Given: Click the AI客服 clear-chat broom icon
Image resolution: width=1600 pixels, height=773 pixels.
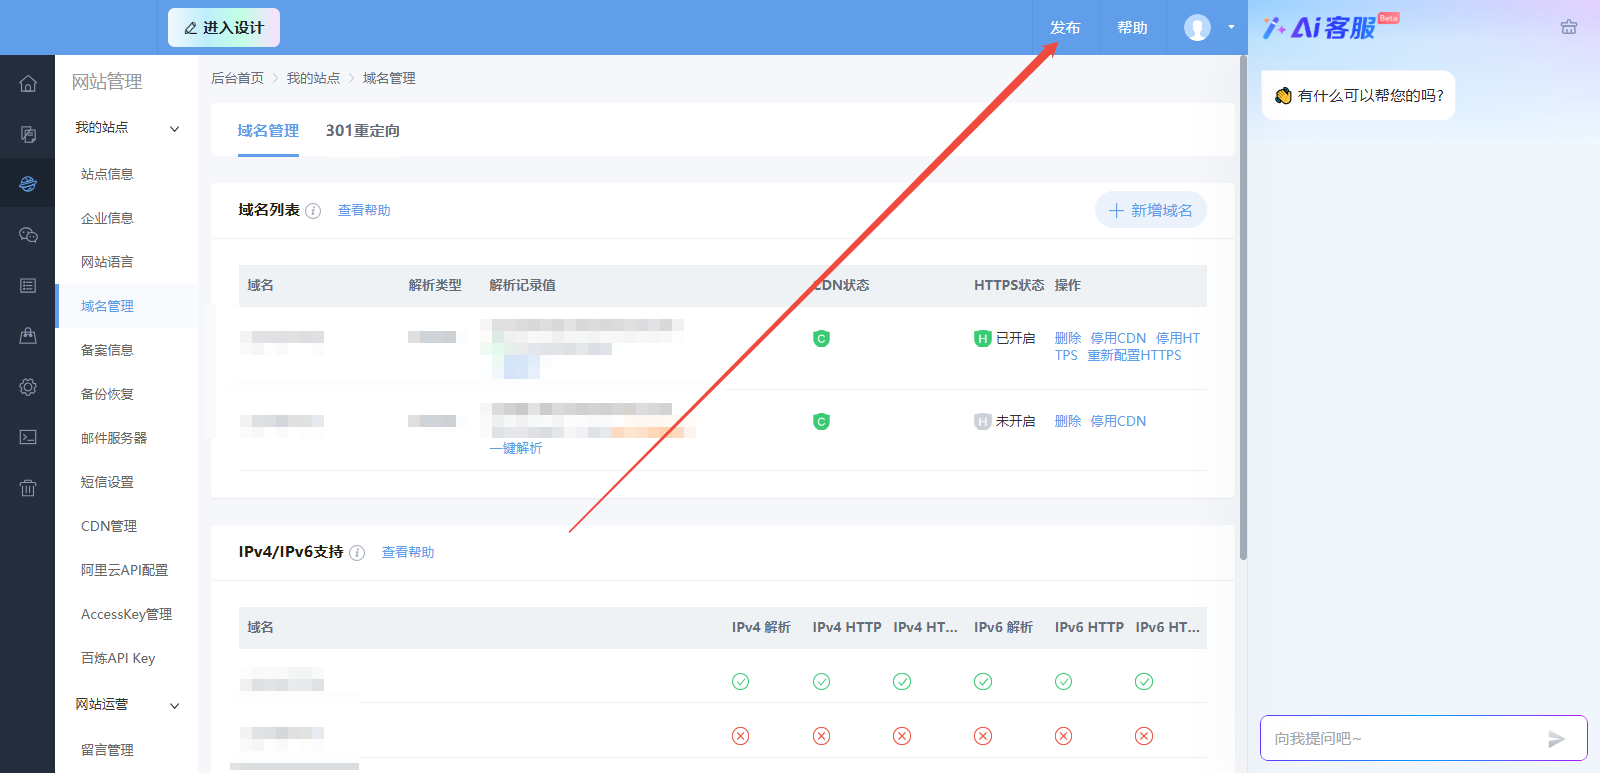Looking at the screenshot, I should click(1569, 27).
